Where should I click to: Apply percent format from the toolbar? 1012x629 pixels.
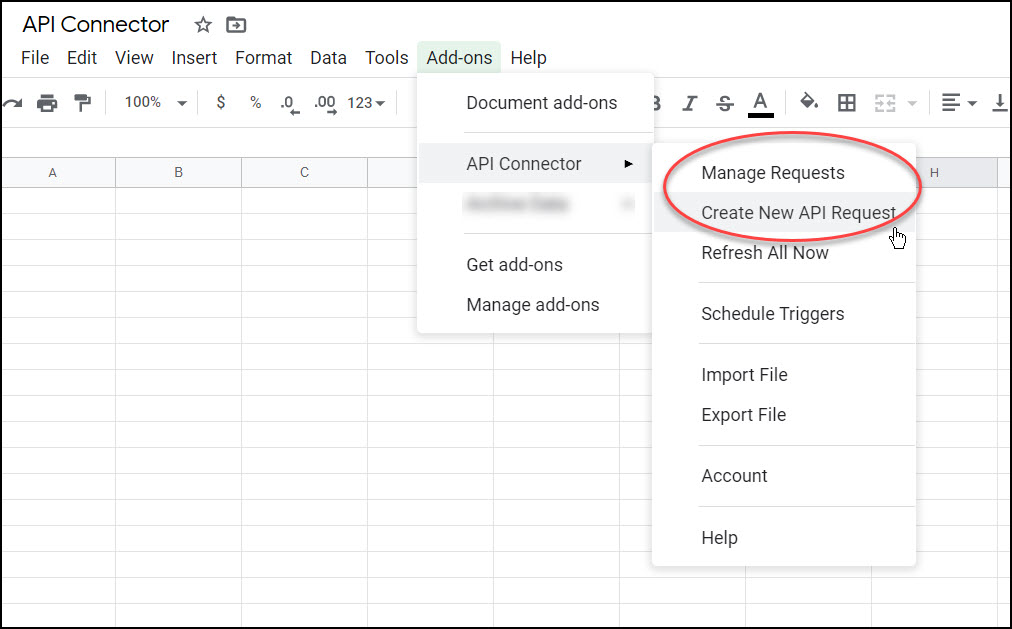(x=255, y=103)
